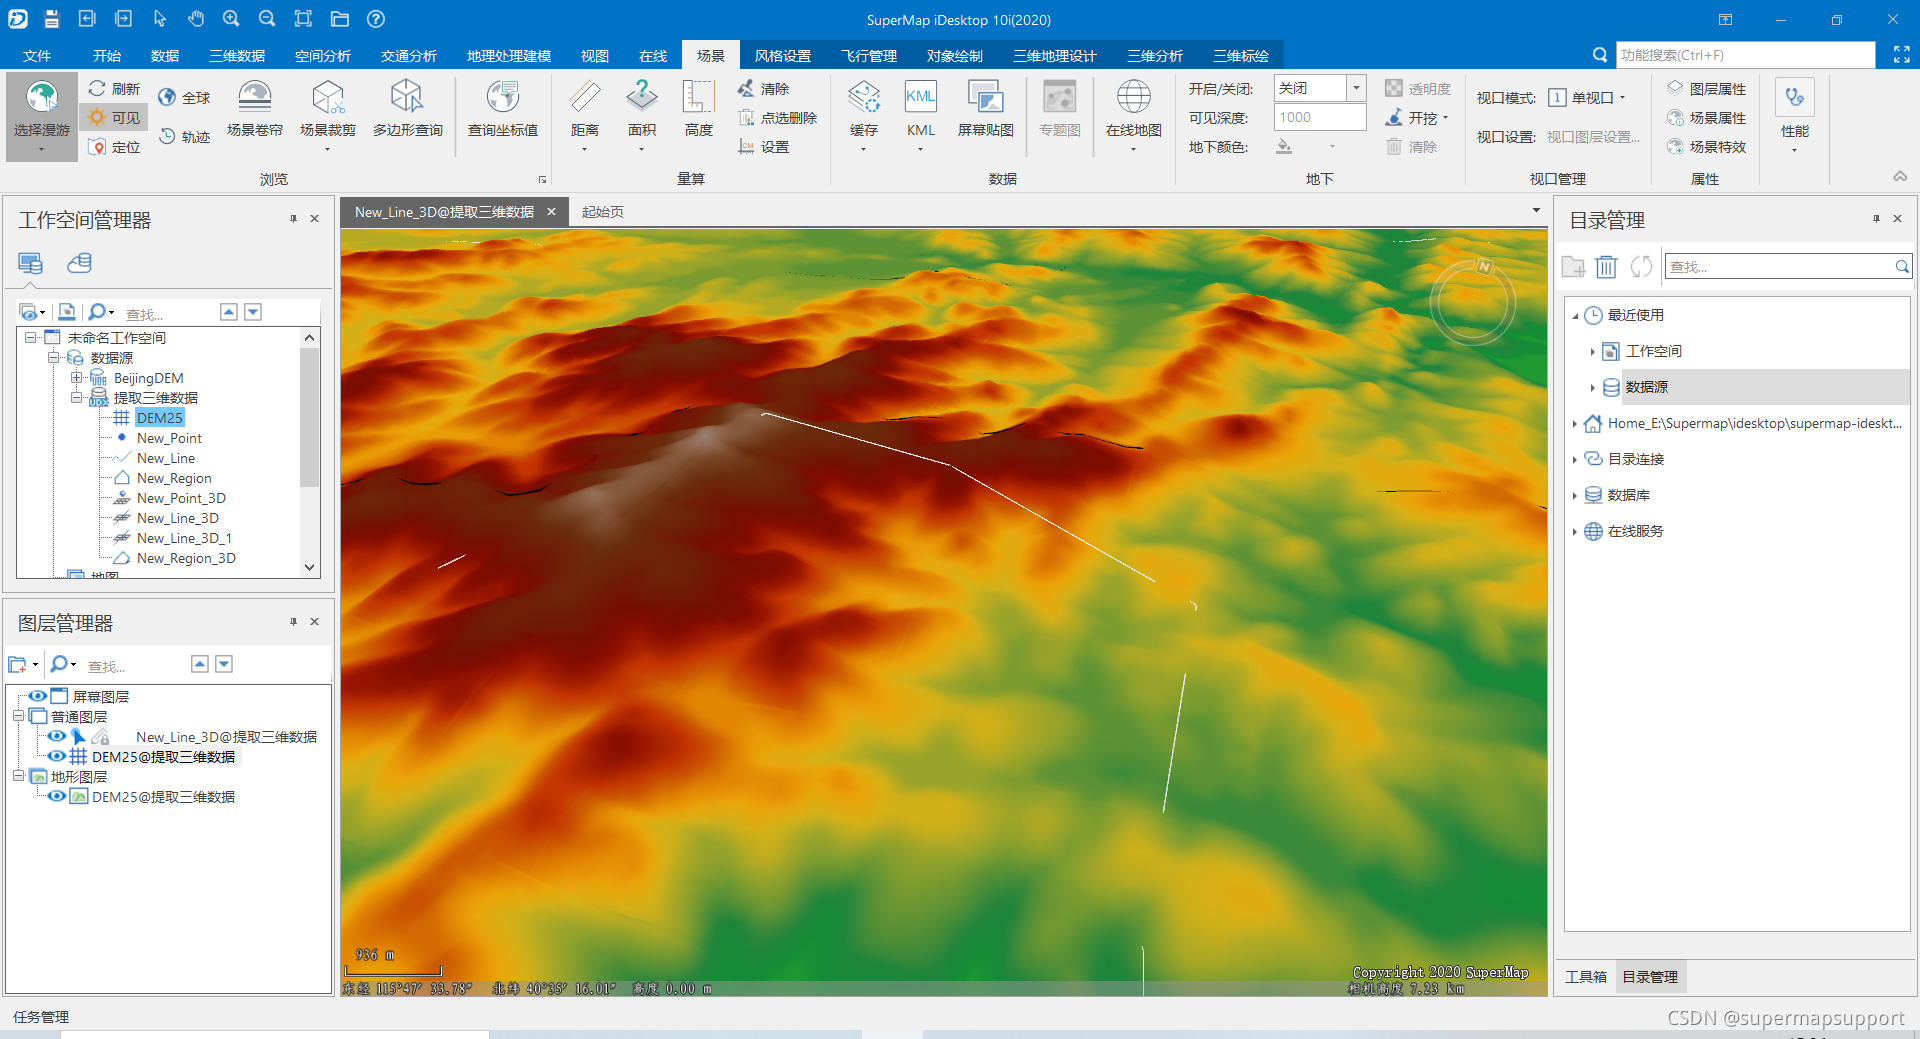Expand the 目录连接 node
The width and height of the screenshot is (1920, 1039).
1575,460
